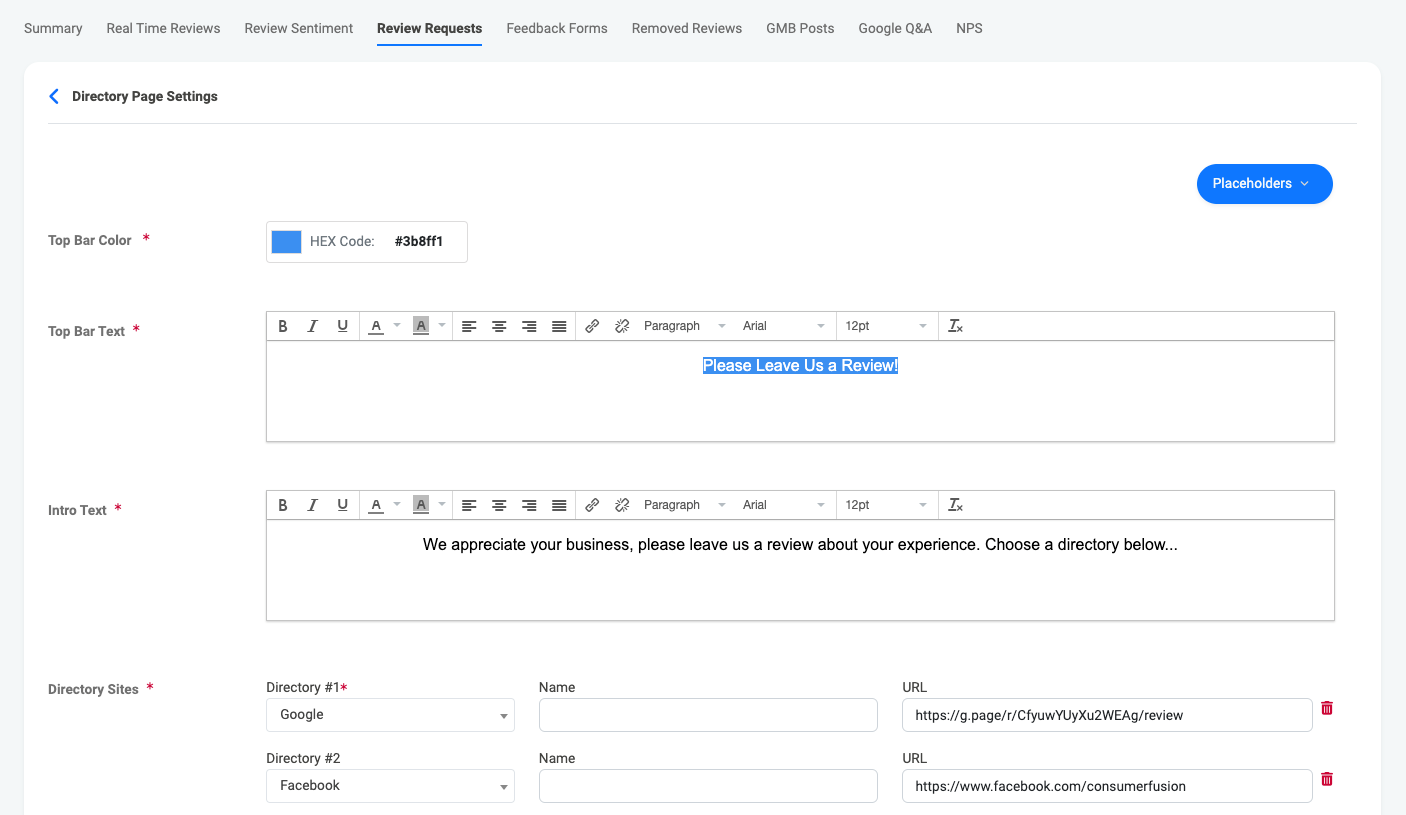Click the blue Top Bar Color swatch
The height and width of the screenshot is (815, 1406).
pyautogui.click(x=287, y=242)
